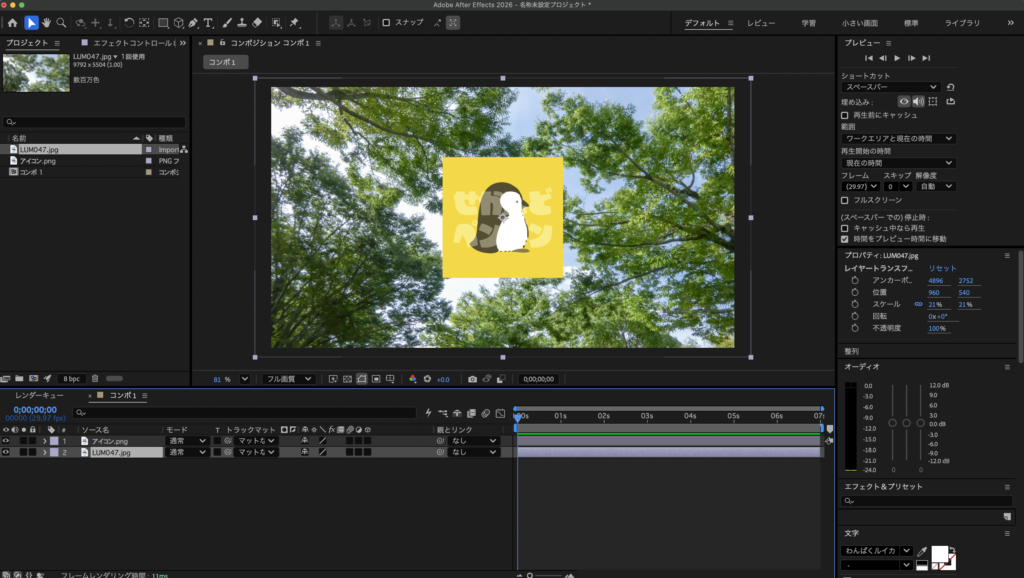This screenshot has height=578, width=1024.
Task: Open the frame rate (29.97) dropdown
Action: [861, 187]
